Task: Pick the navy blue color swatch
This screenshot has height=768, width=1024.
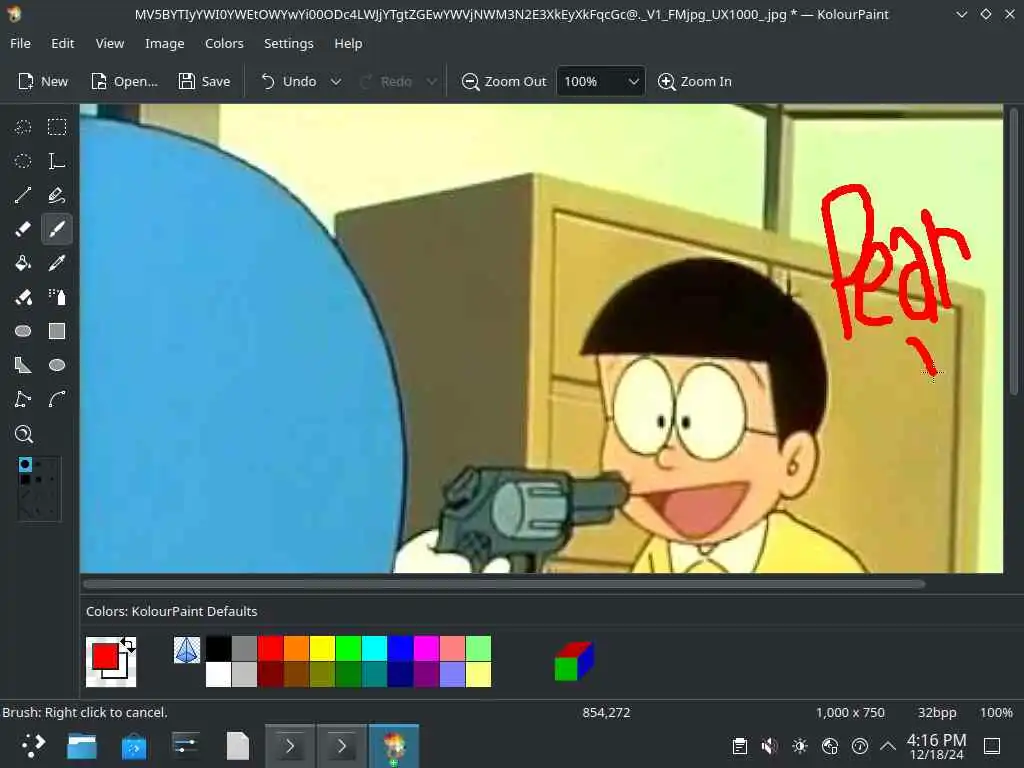Action: [x=400, y=675]
